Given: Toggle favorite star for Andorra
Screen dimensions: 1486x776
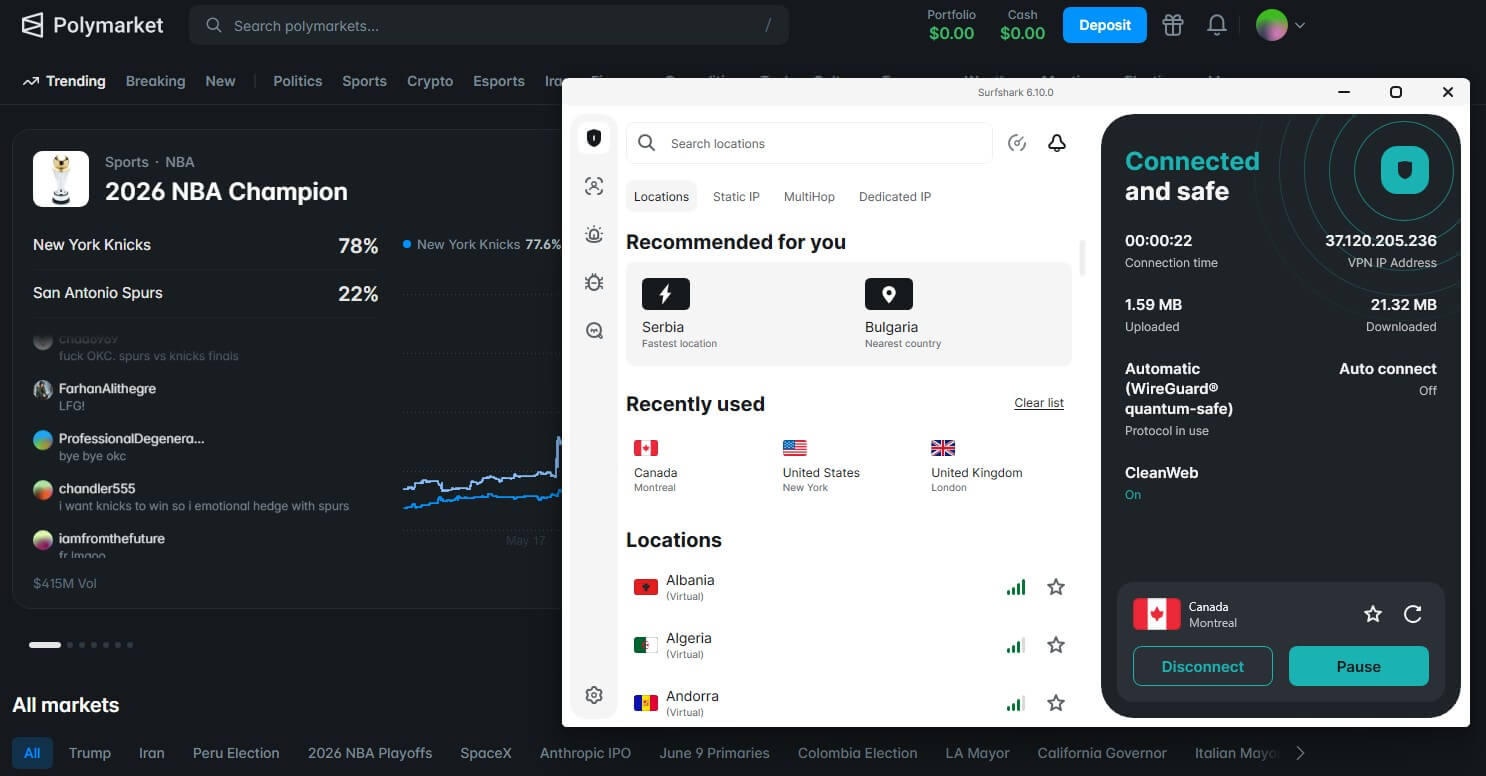Looking at the screenshot, I should coord(1056,703).
